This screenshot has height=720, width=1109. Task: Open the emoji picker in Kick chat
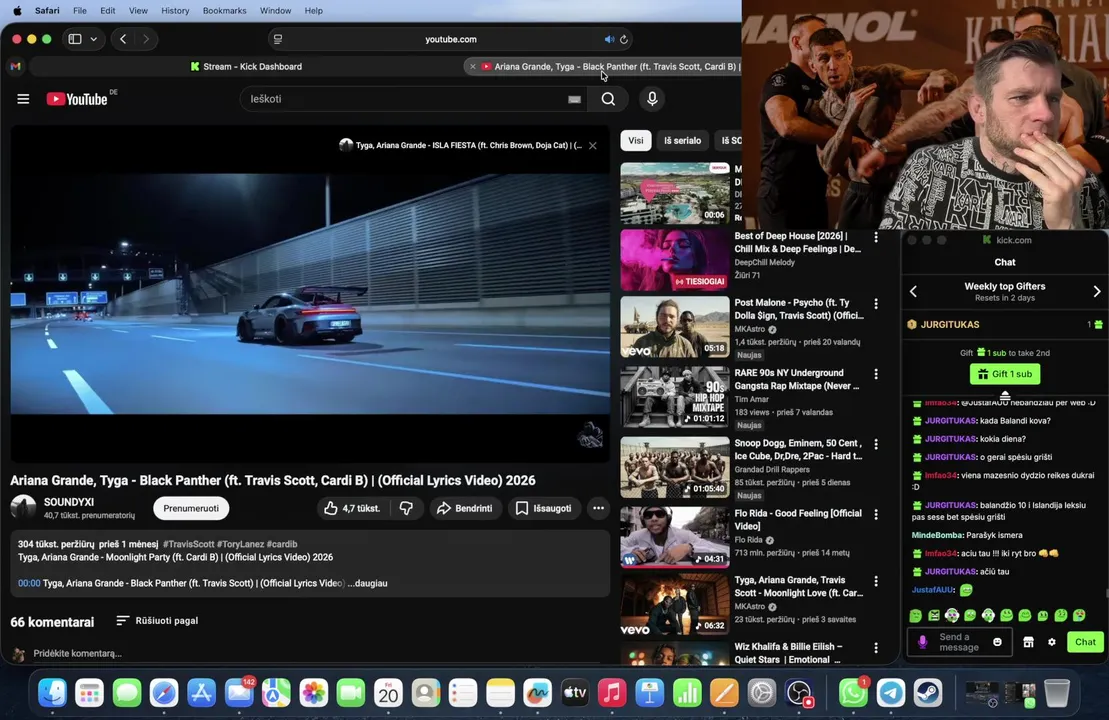[x=997, y=642]
